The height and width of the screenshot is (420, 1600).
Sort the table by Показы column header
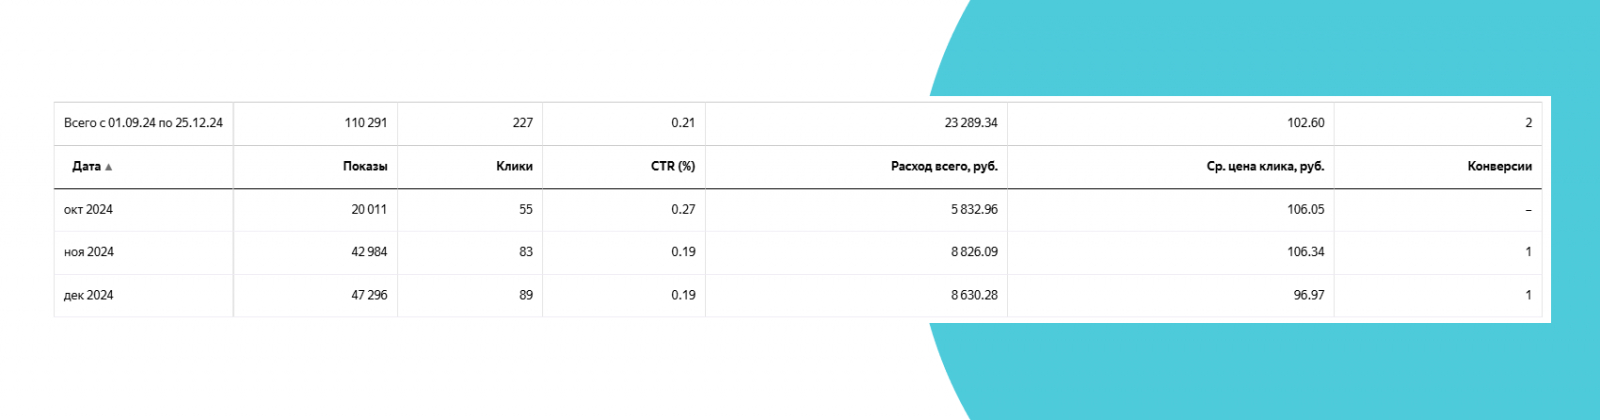click(x=365, y=166)
